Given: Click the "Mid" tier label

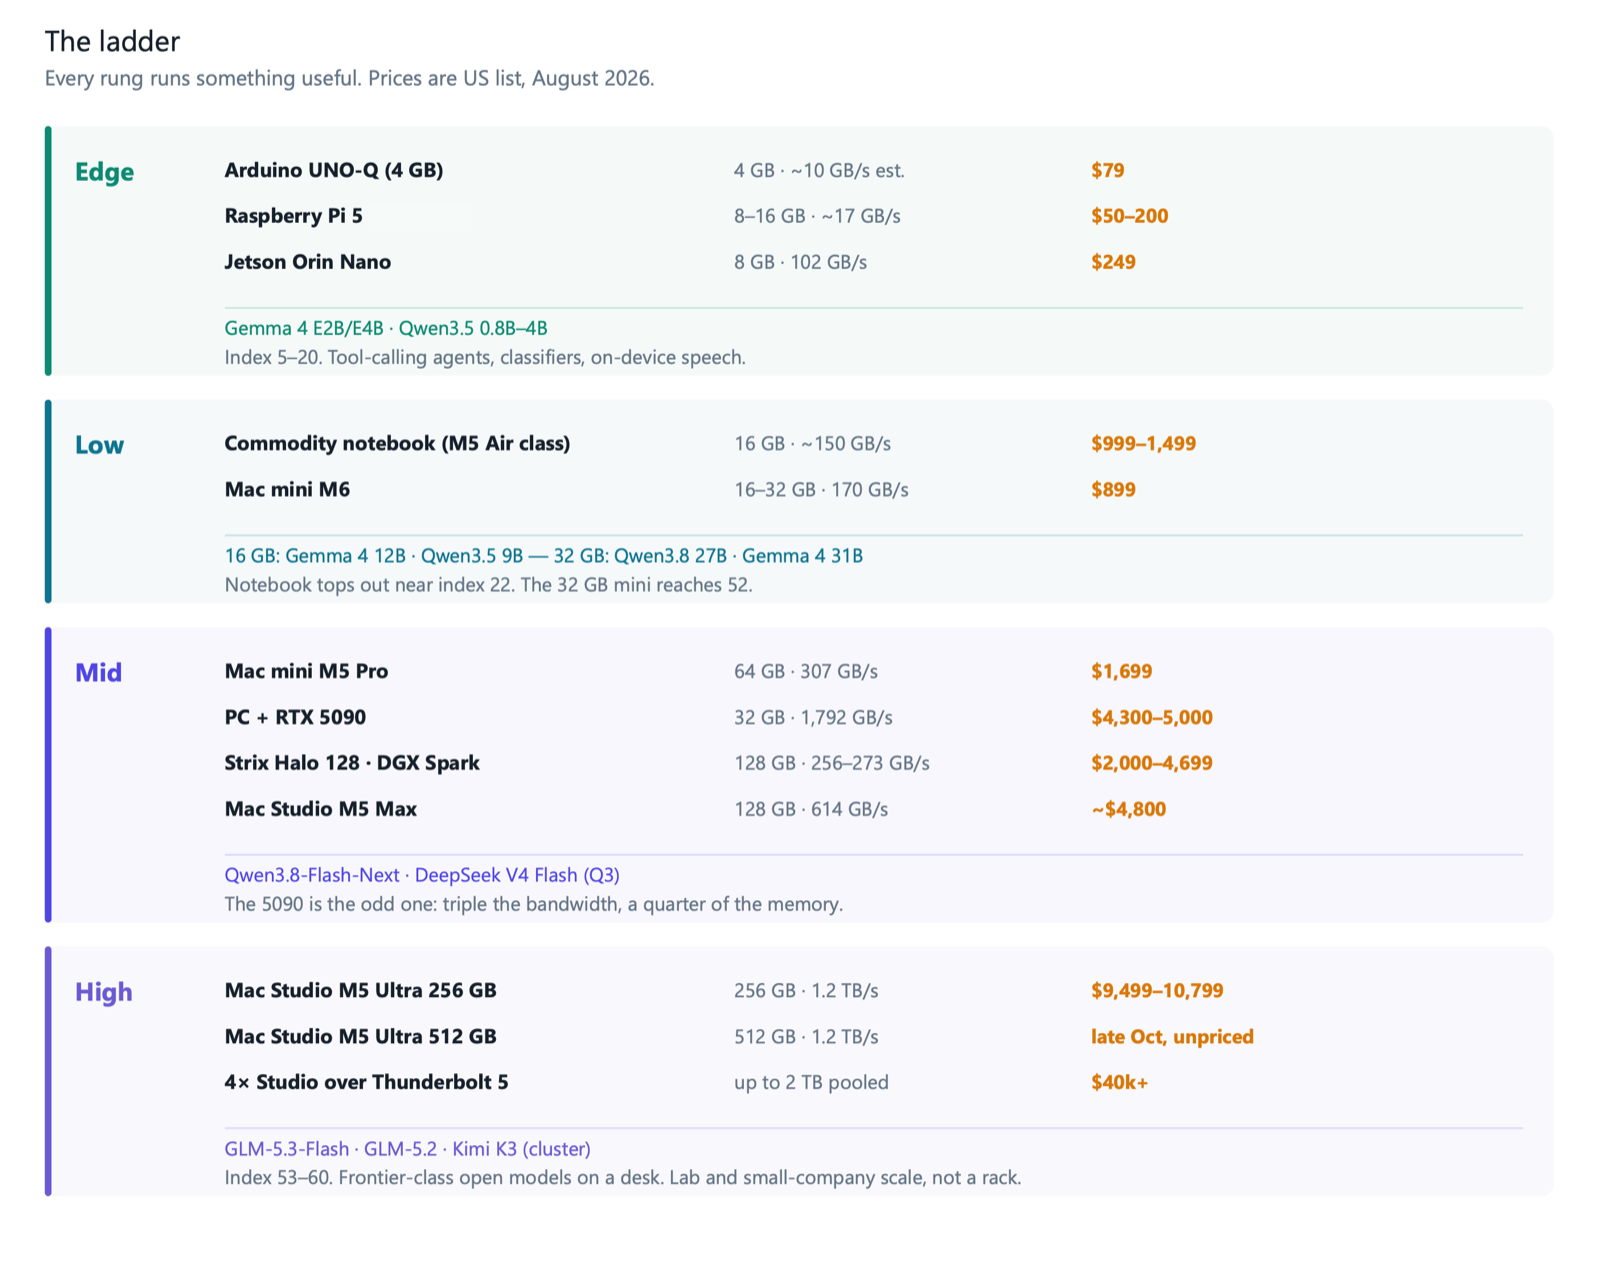Looking at the screenshot, I should coord(99,672).
